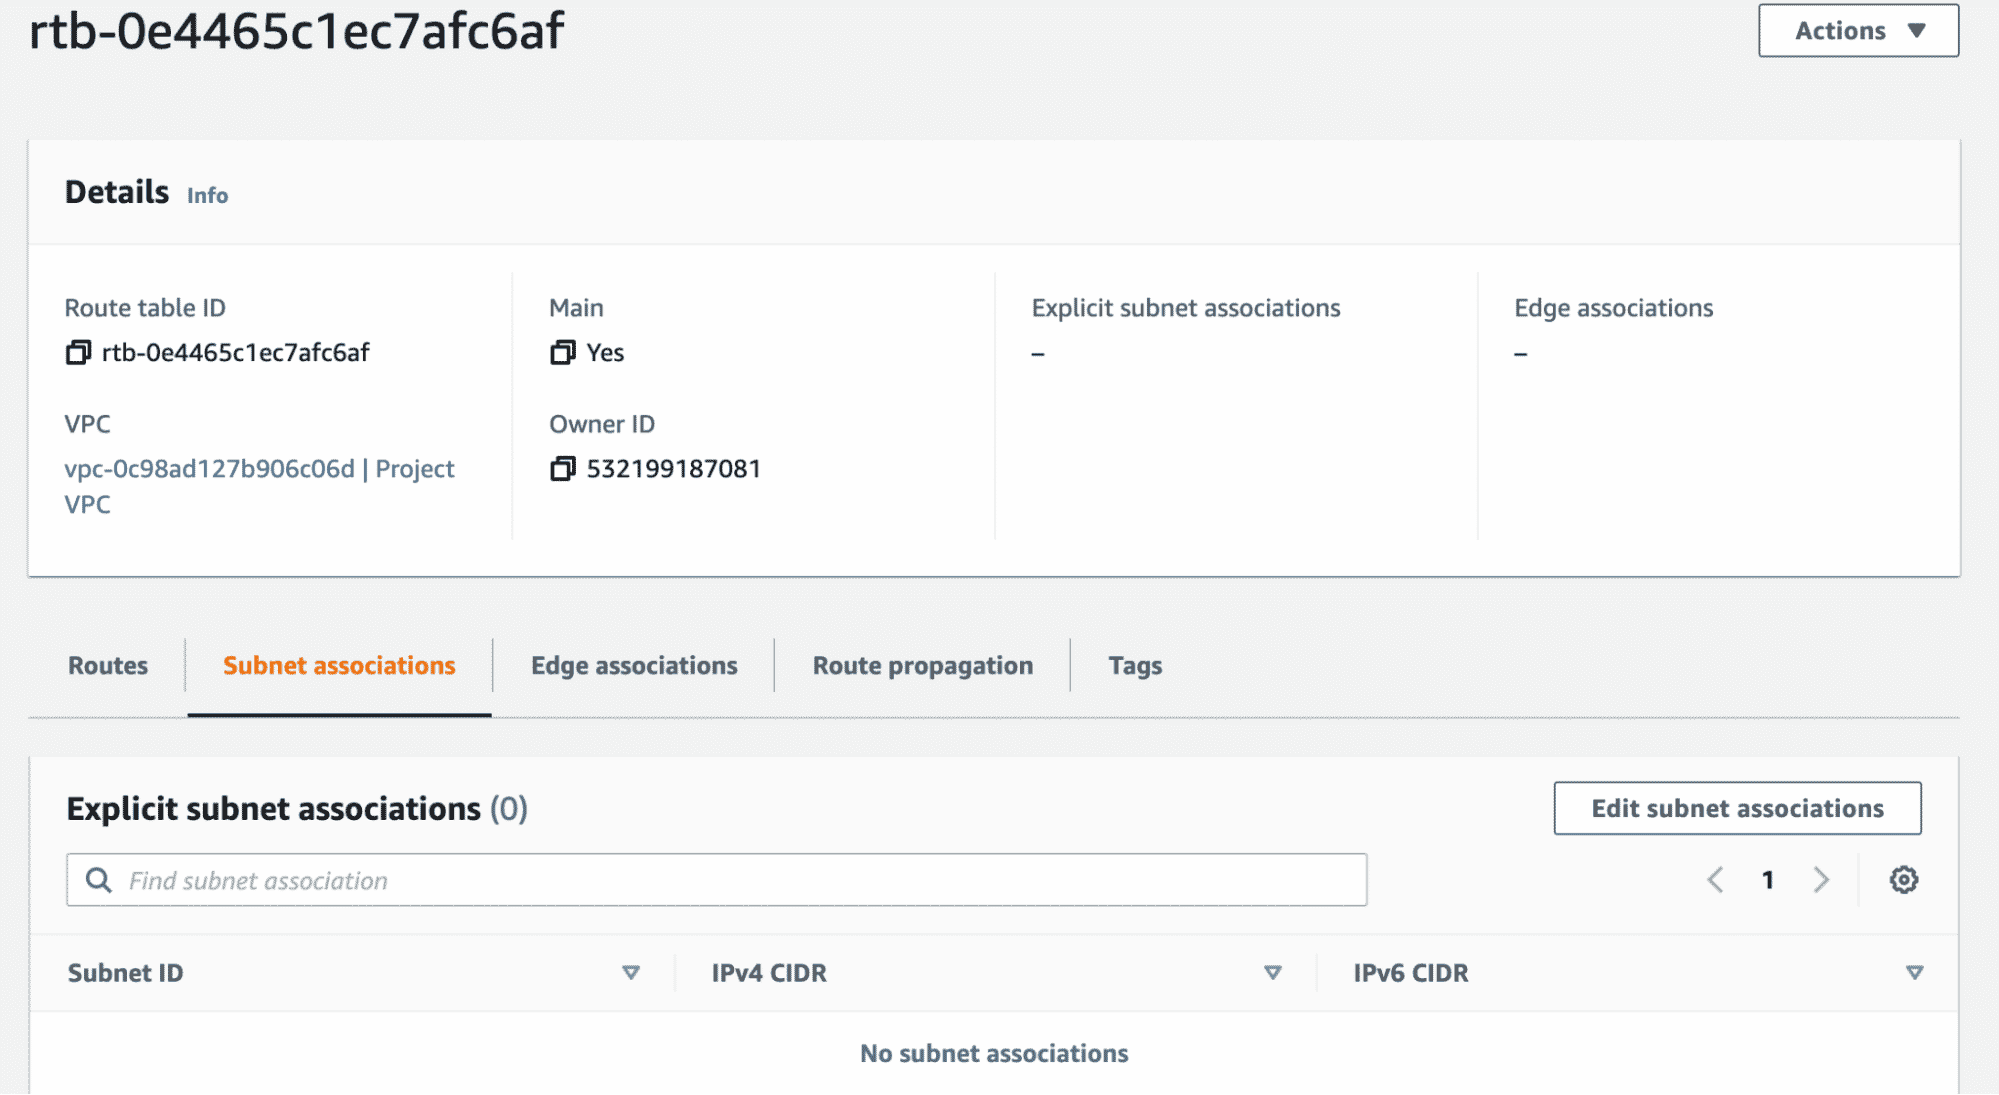The height and width of the screenshot is (1095, 1999).
Task: Open the Edge associations tab
Action: [634, 666]
